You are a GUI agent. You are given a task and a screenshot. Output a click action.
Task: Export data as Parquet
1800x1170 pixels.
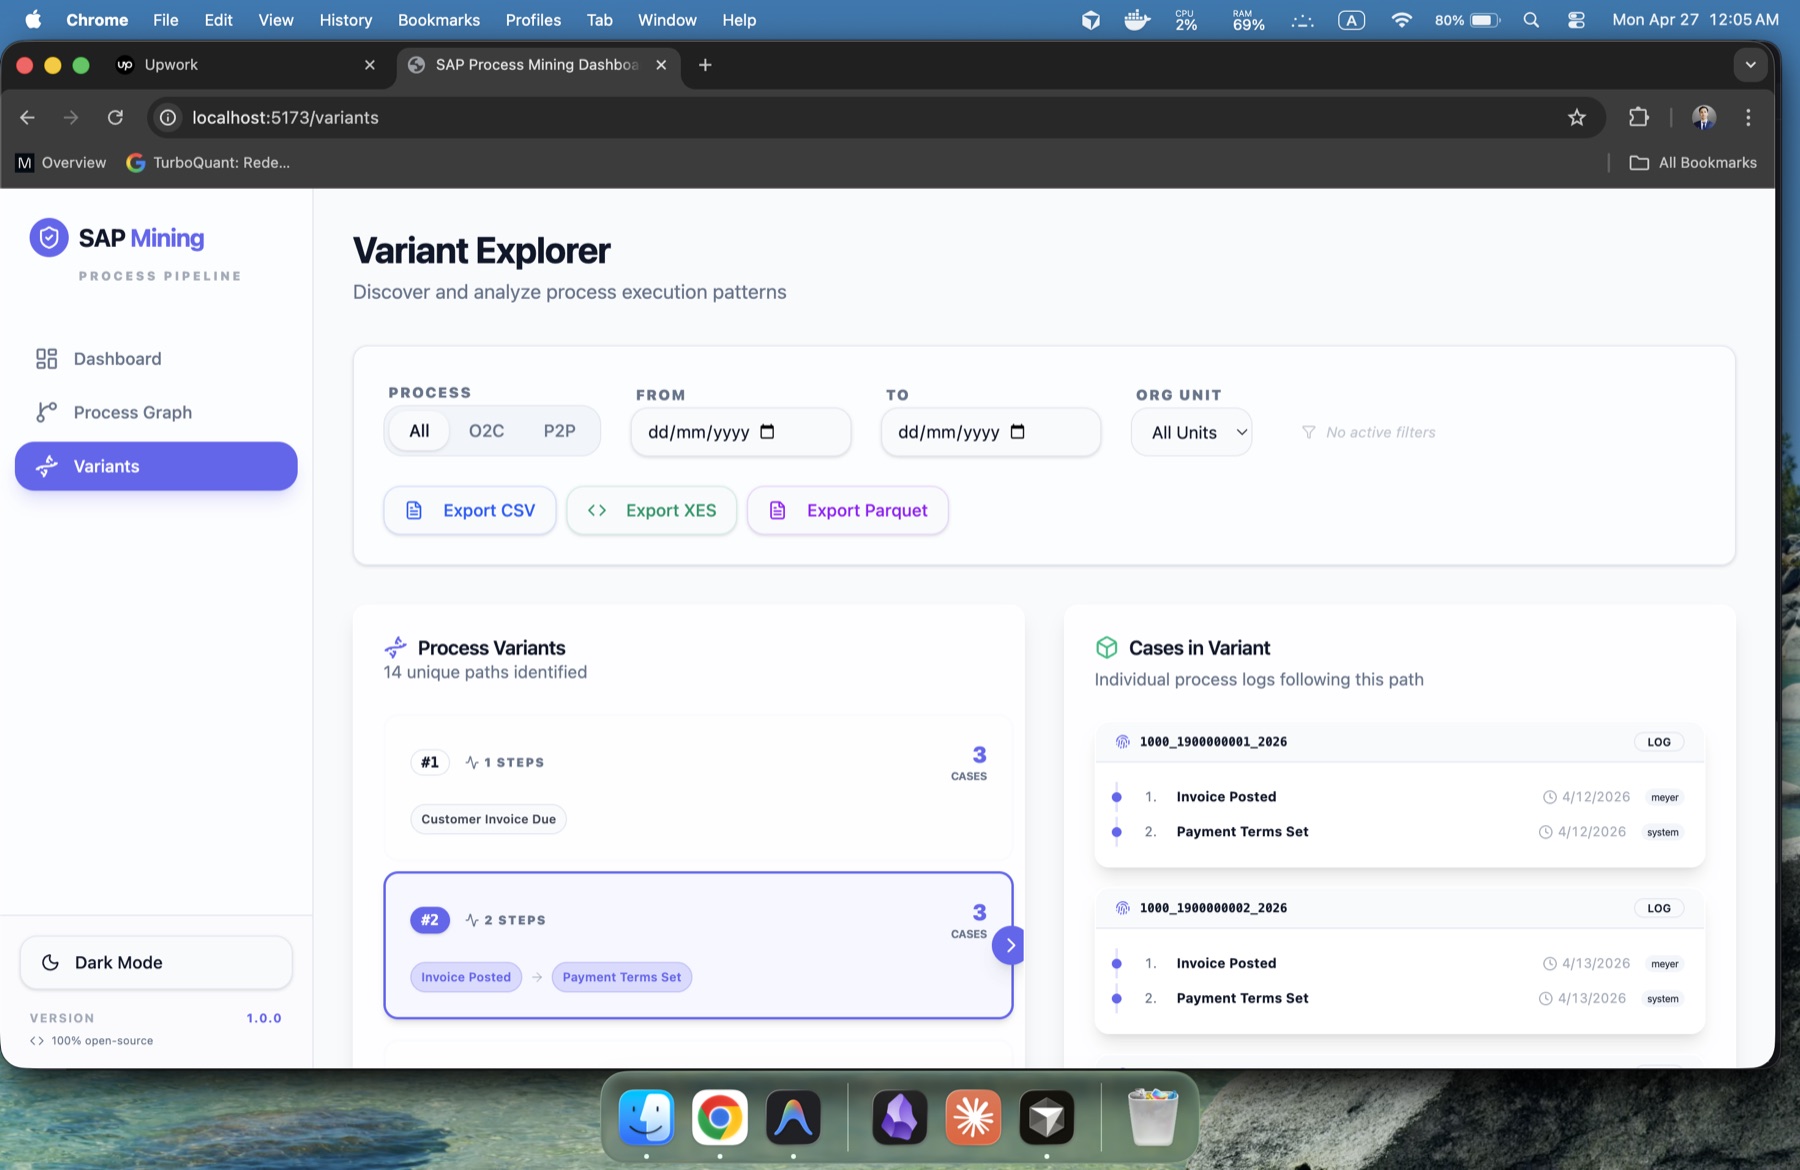click(848, 510)
